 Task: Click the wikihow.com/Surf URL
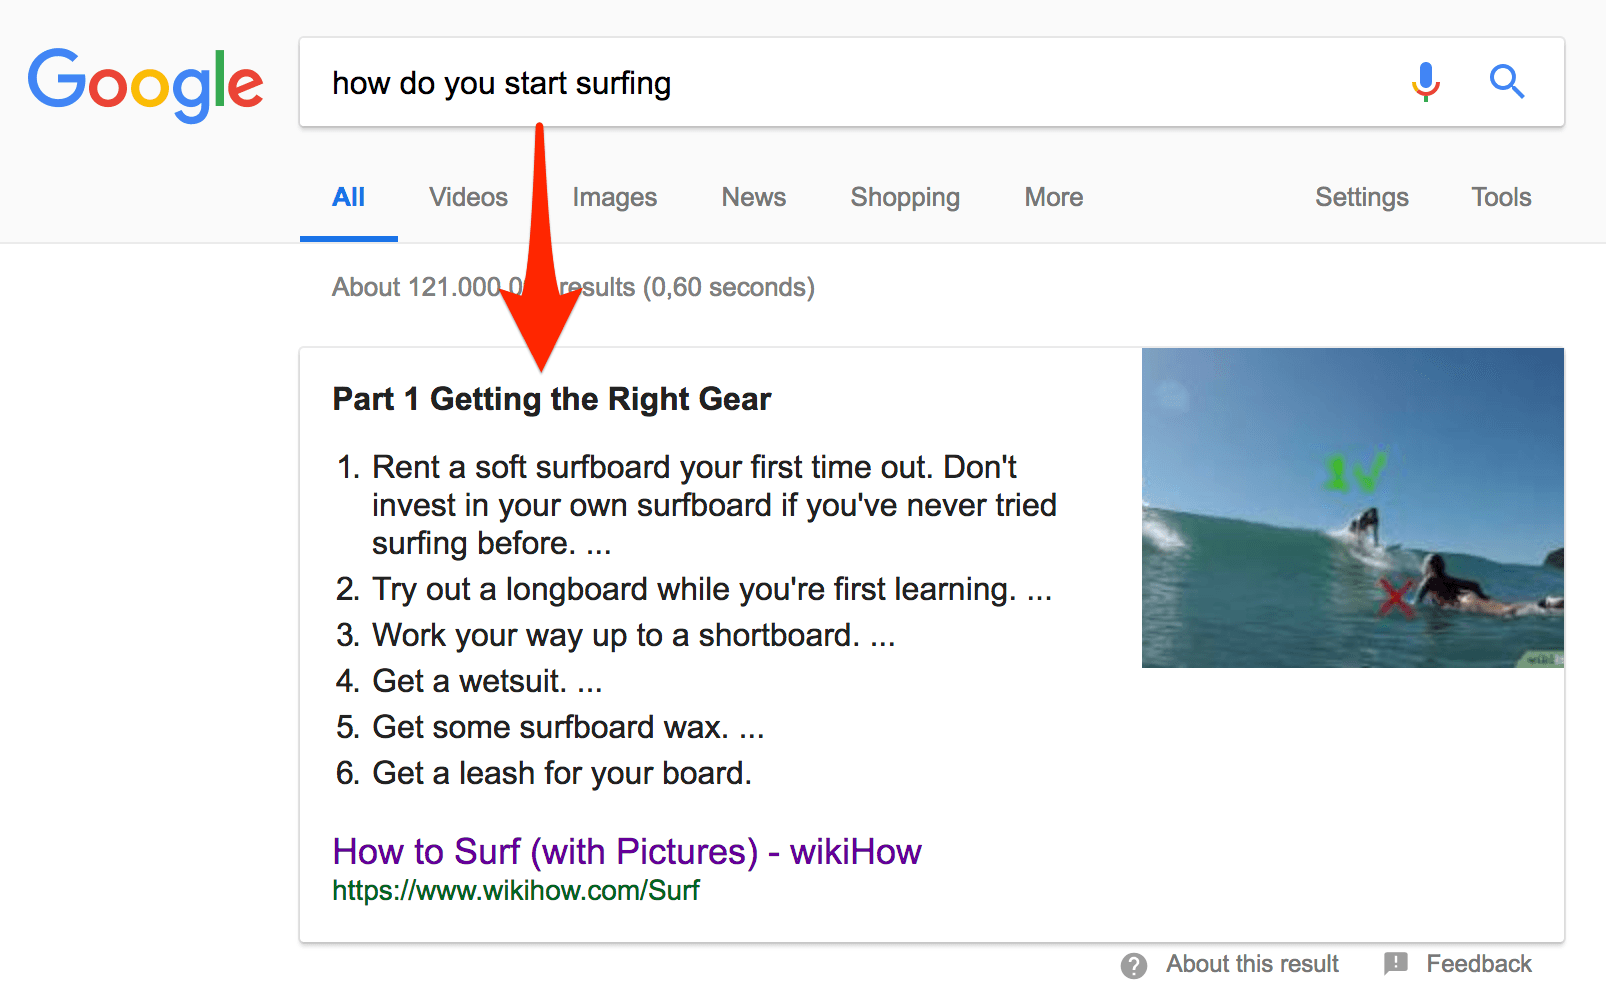pyautogui.click(x=516, y=891)
